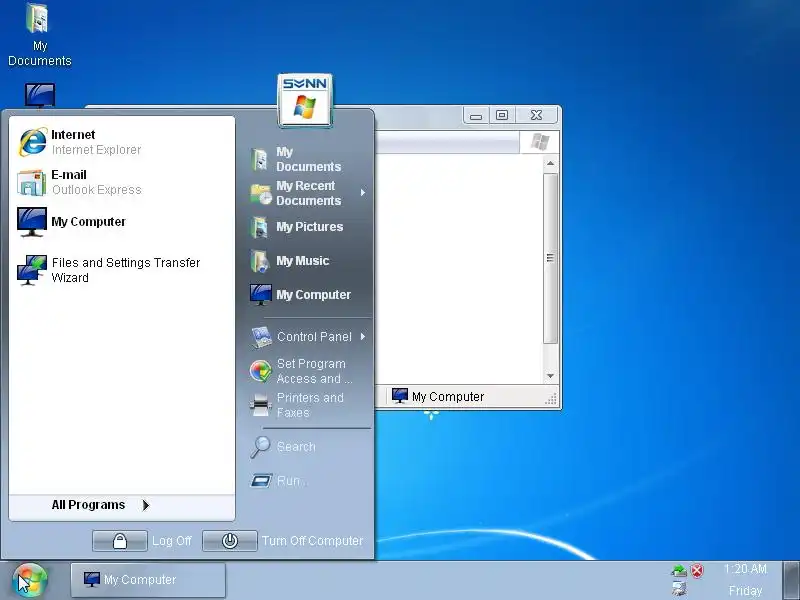
Task: Start Files and Settings Transfer Wizard
Action: [x=121, y=270]
